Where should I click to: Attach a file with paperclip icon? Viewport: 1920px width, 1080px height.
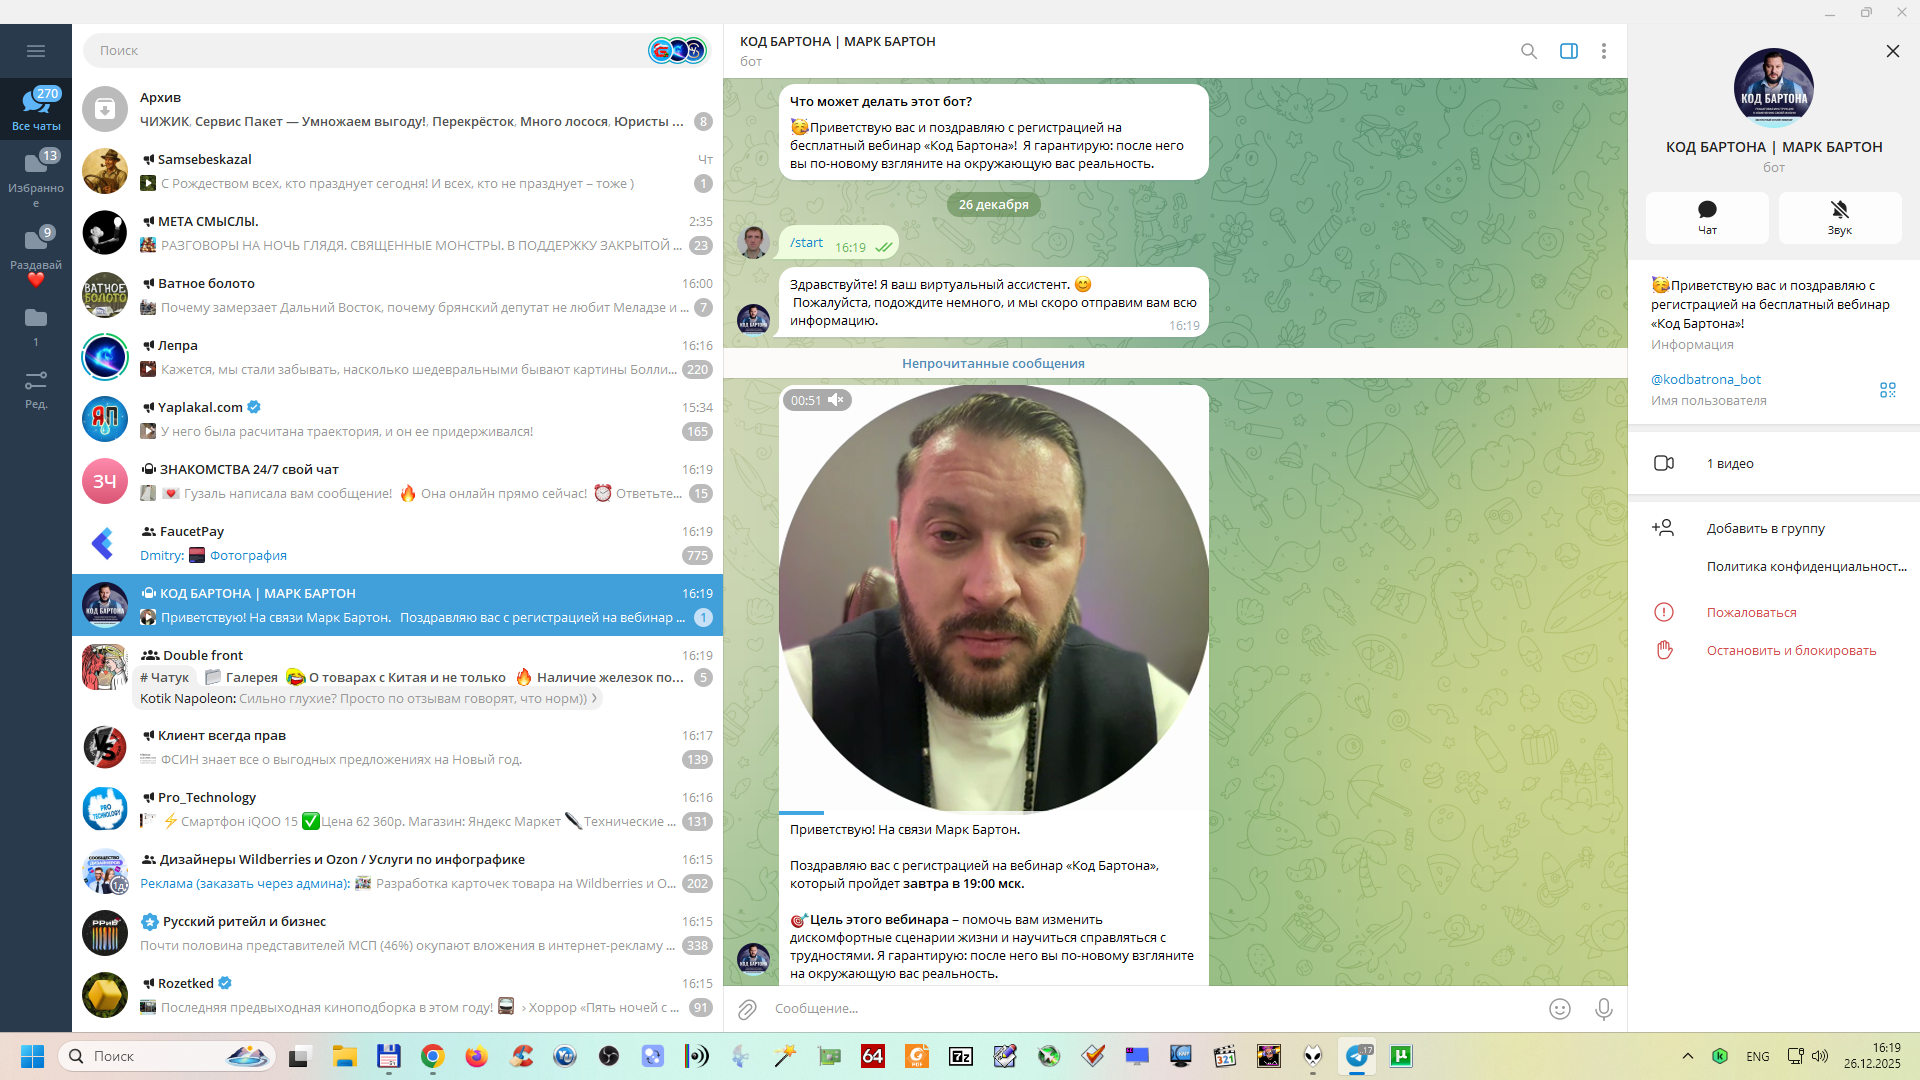pyautogui.click(x=747, y=1009)
